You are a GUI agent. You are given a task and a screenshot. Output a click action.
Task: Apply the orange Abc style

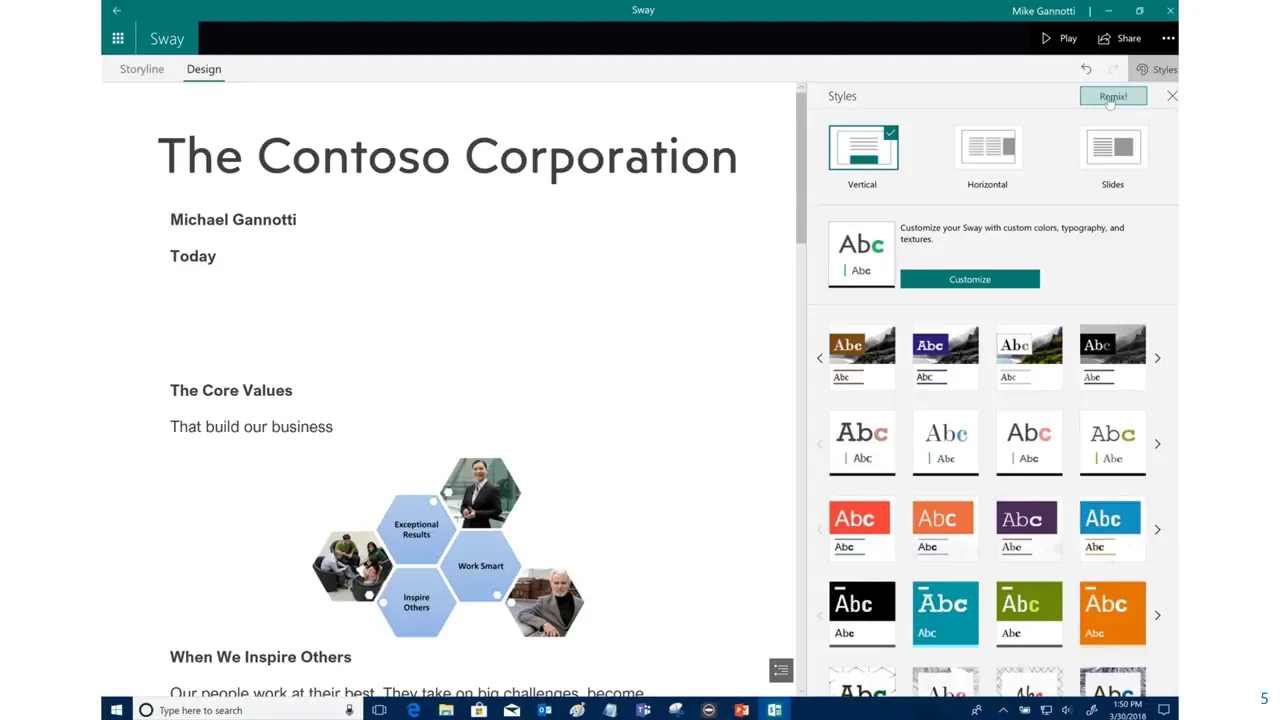pos(946,529)
